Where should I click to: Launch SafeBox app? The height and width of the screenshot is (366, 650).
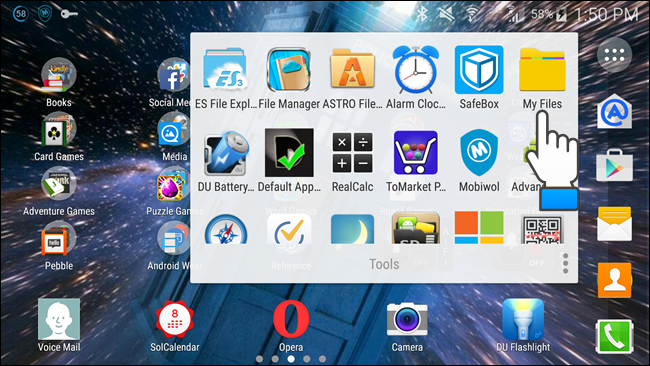(x=479, y=70)
